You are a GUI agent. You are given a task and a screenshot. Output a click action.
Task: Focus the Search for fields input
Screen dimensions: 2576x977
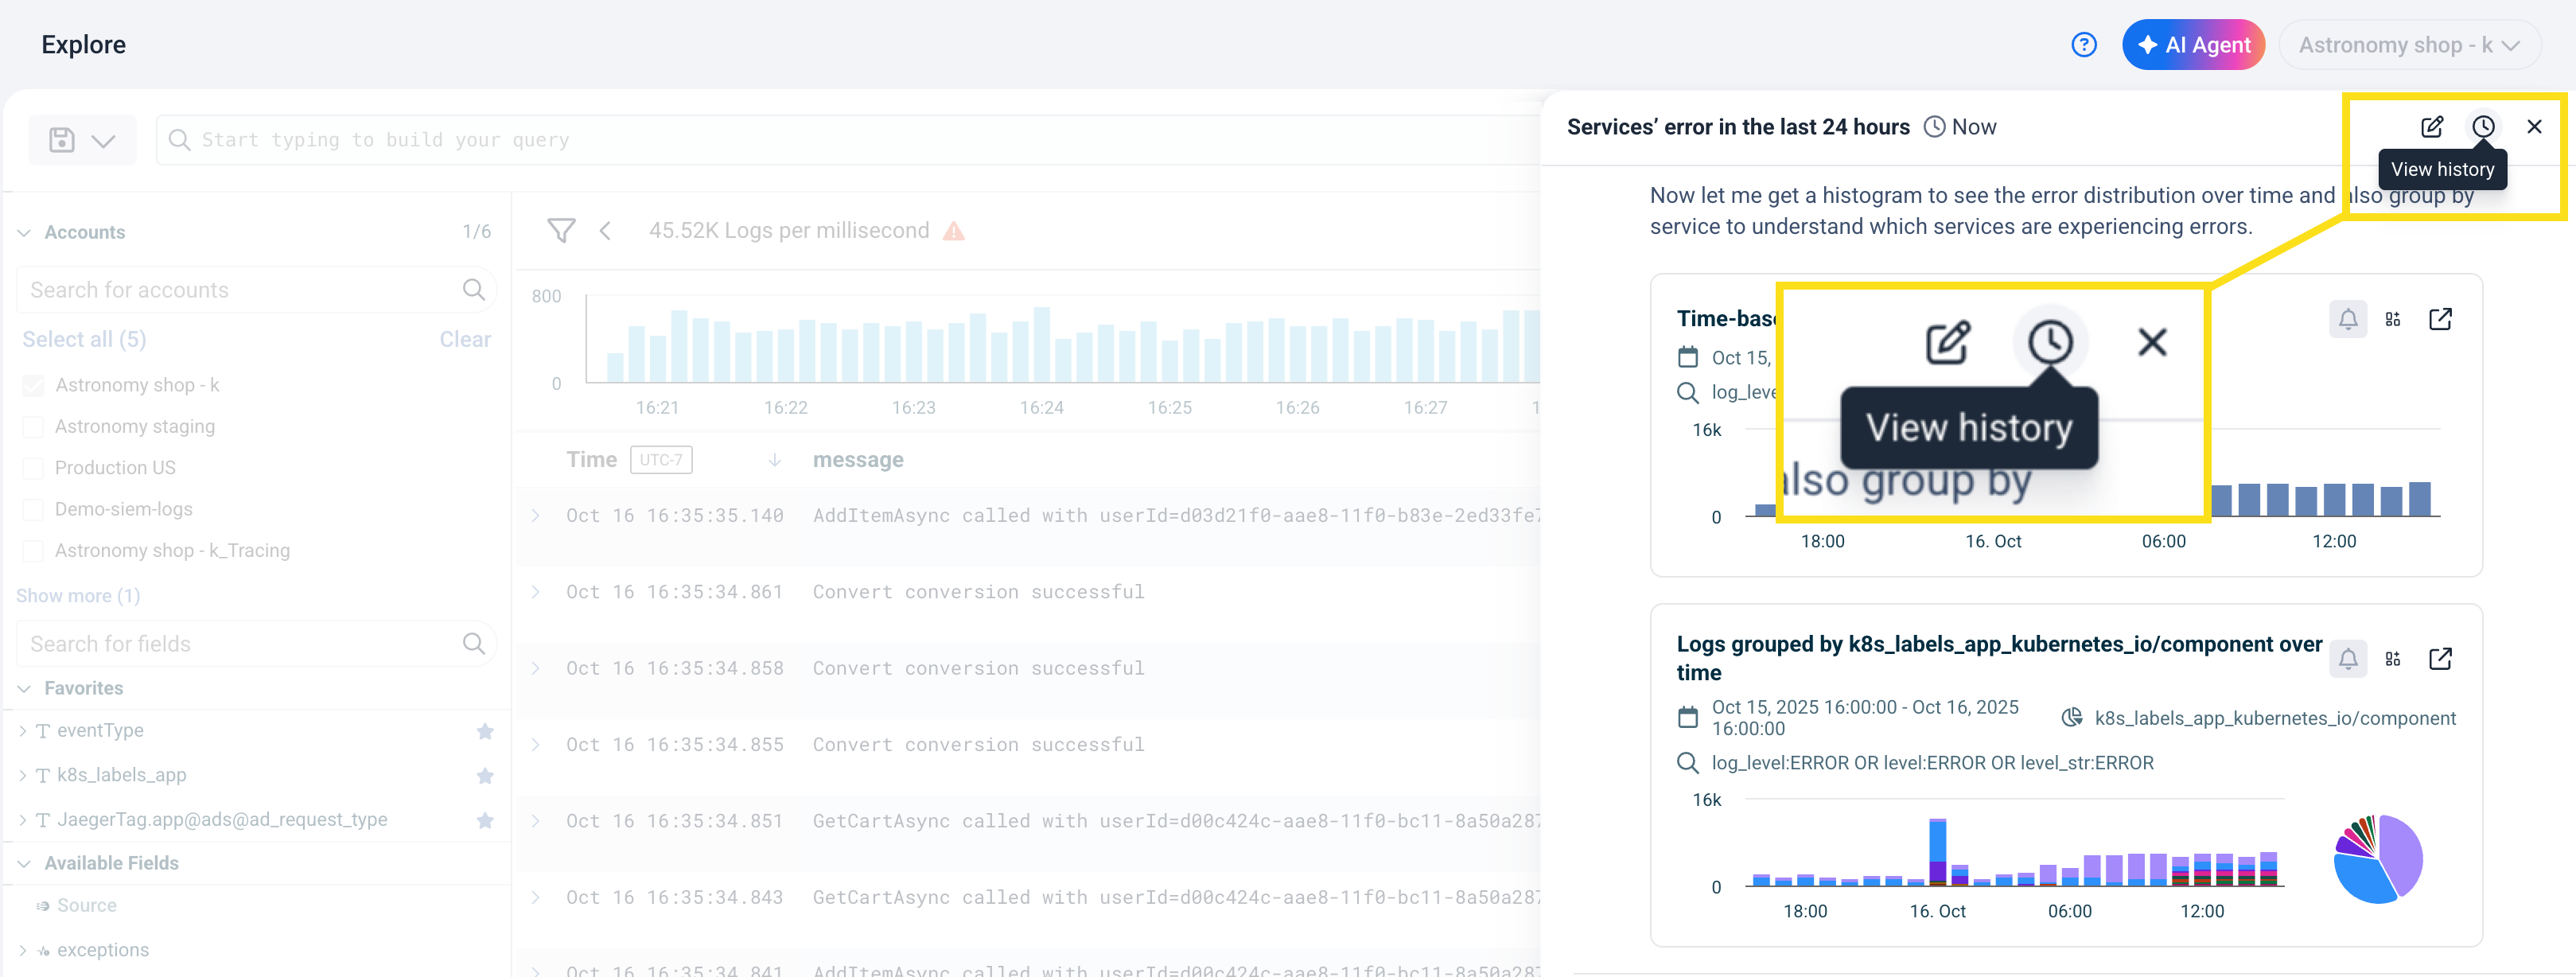coord(240,644)
